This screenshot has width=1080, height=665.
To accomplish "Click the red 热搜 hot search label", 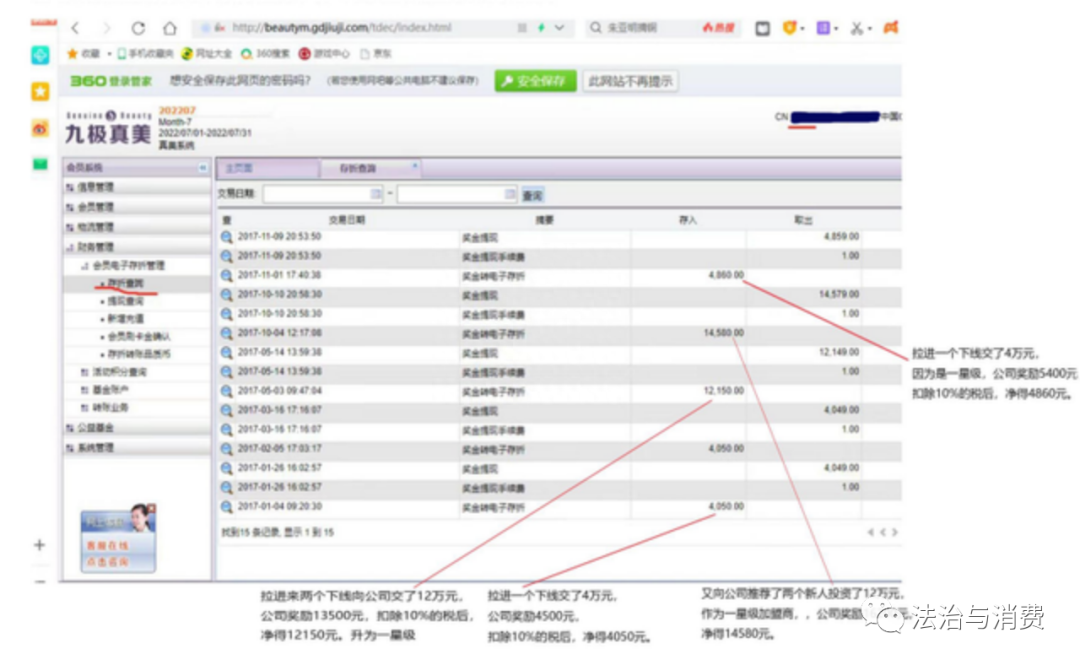I will click(x=718, y=28).
